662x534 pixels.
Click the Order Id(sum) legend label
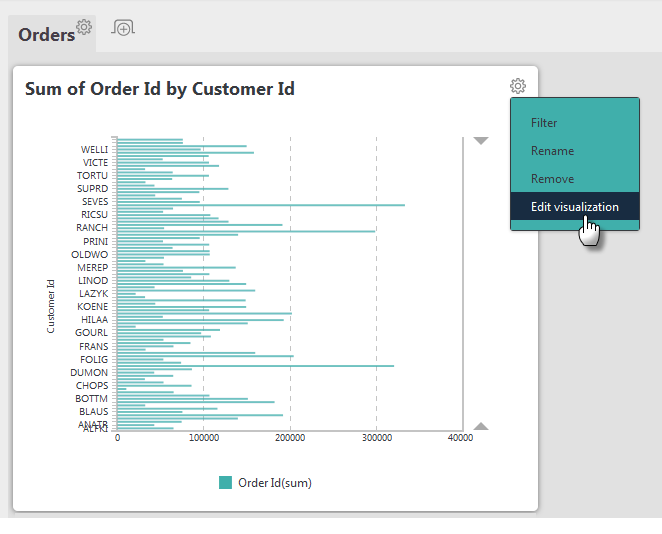pyautogui.click(x=275, y=483)
